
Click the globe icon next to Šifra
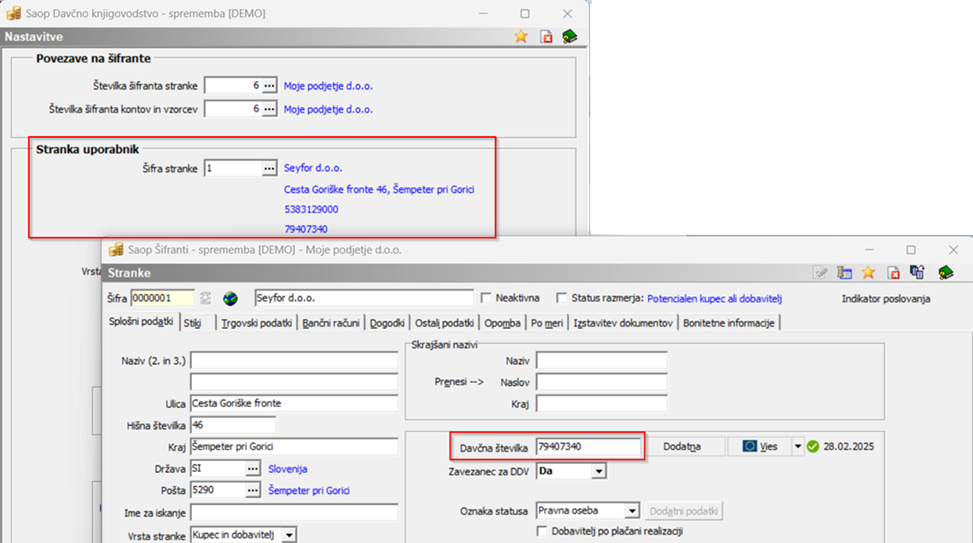click(x=230, y=298)
